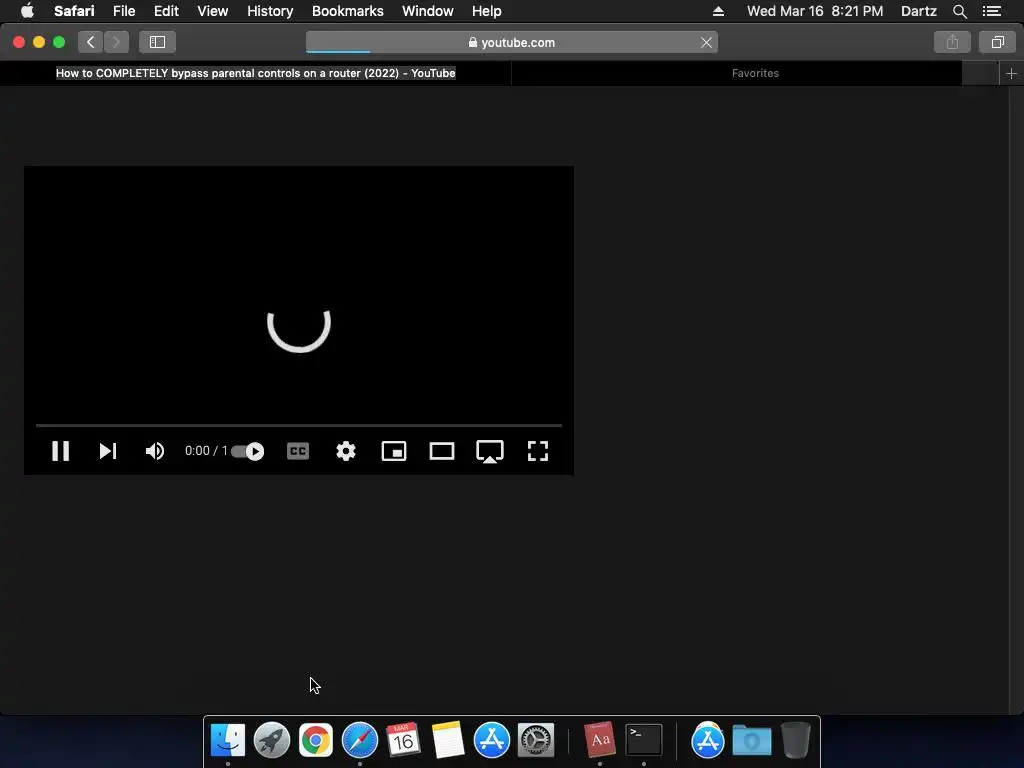Viewport: 1024px width, 768px height.
Task: Click the Dartz user name
Action: click(918, 11)
